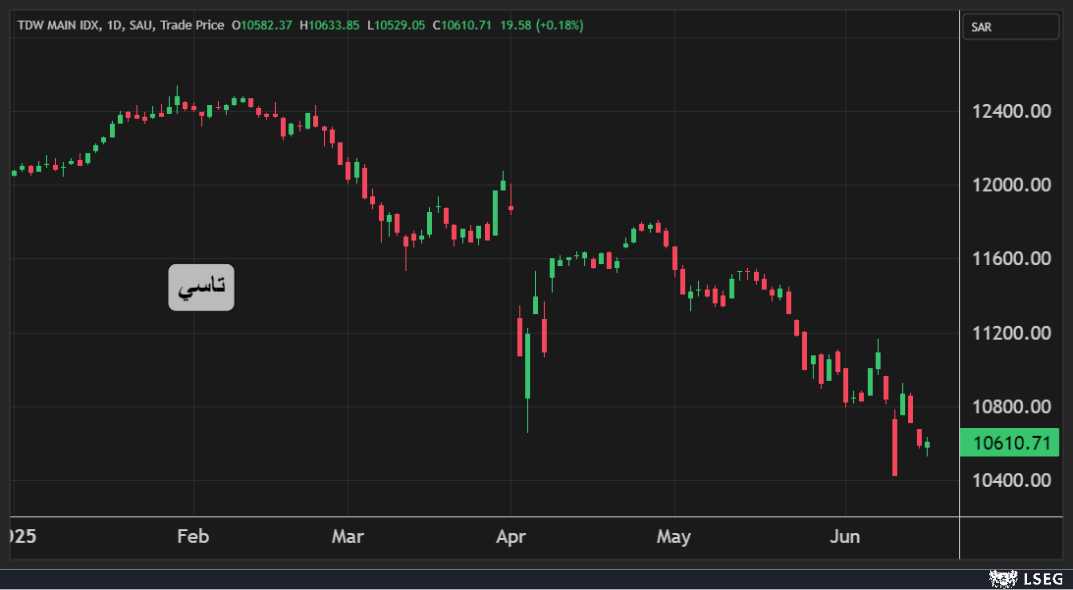1073x590 pixels.
Task: Click the 12400.00 price axis label
Action: point(1011,111)
